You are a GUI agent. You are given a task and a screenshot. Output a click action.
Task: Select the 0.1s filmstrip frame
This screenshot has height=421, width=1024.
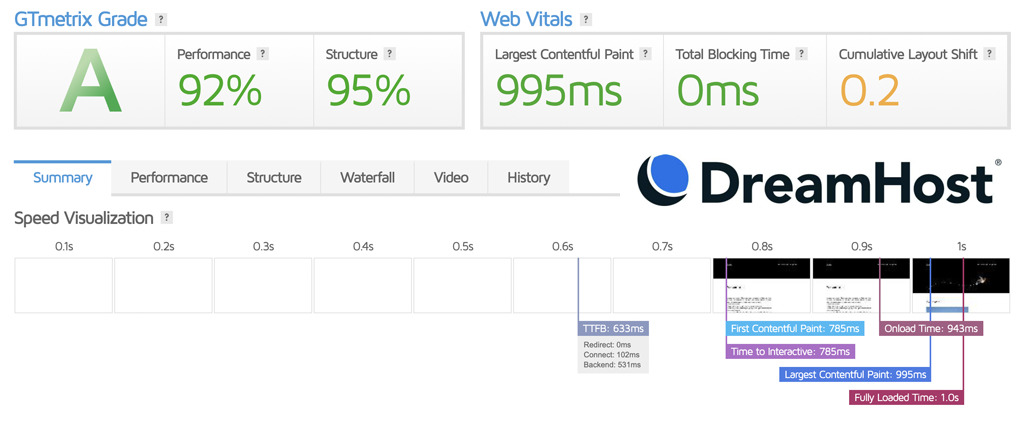[63, 285]
